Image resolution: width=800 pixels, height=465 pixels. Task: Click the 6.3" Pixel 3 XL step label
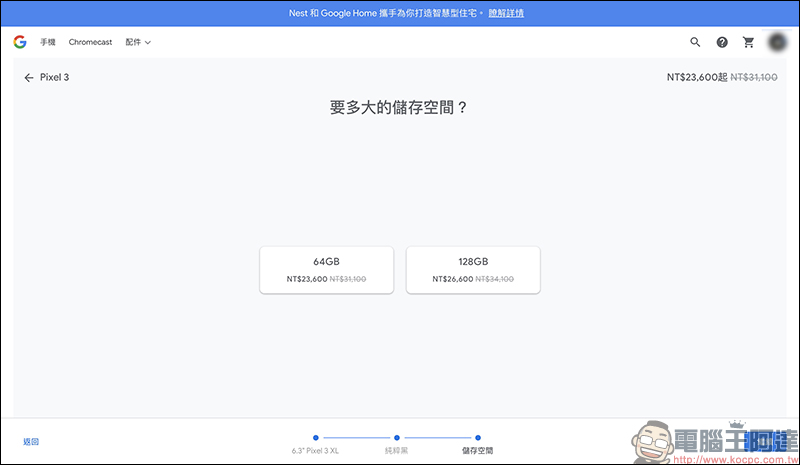tap(315, 451)
